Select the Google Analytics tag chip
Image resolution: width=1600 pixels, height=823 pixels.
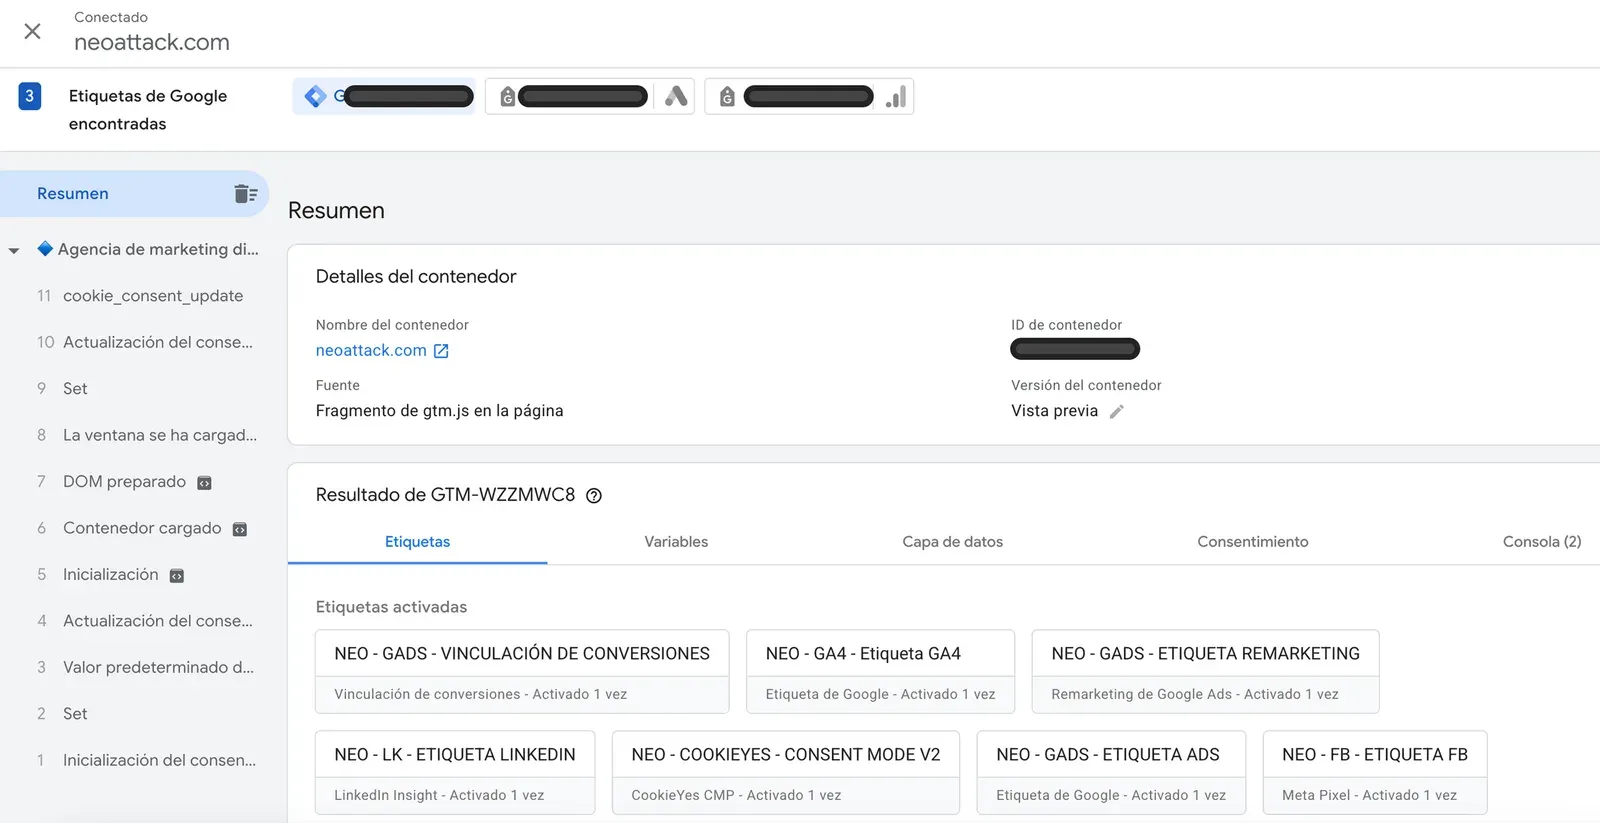(x=809, y=96)
